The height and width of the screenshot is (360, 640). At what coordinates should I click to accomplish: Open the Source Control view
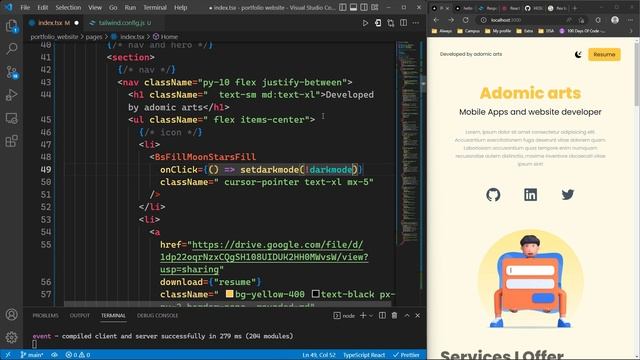[x=11, y=72]
